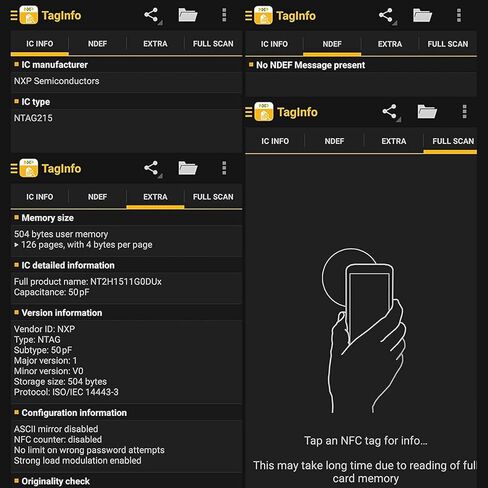Open overflow dots above the Full Scan panel
The width and height of the screenshot is (488, 488).
pos(464,112)
